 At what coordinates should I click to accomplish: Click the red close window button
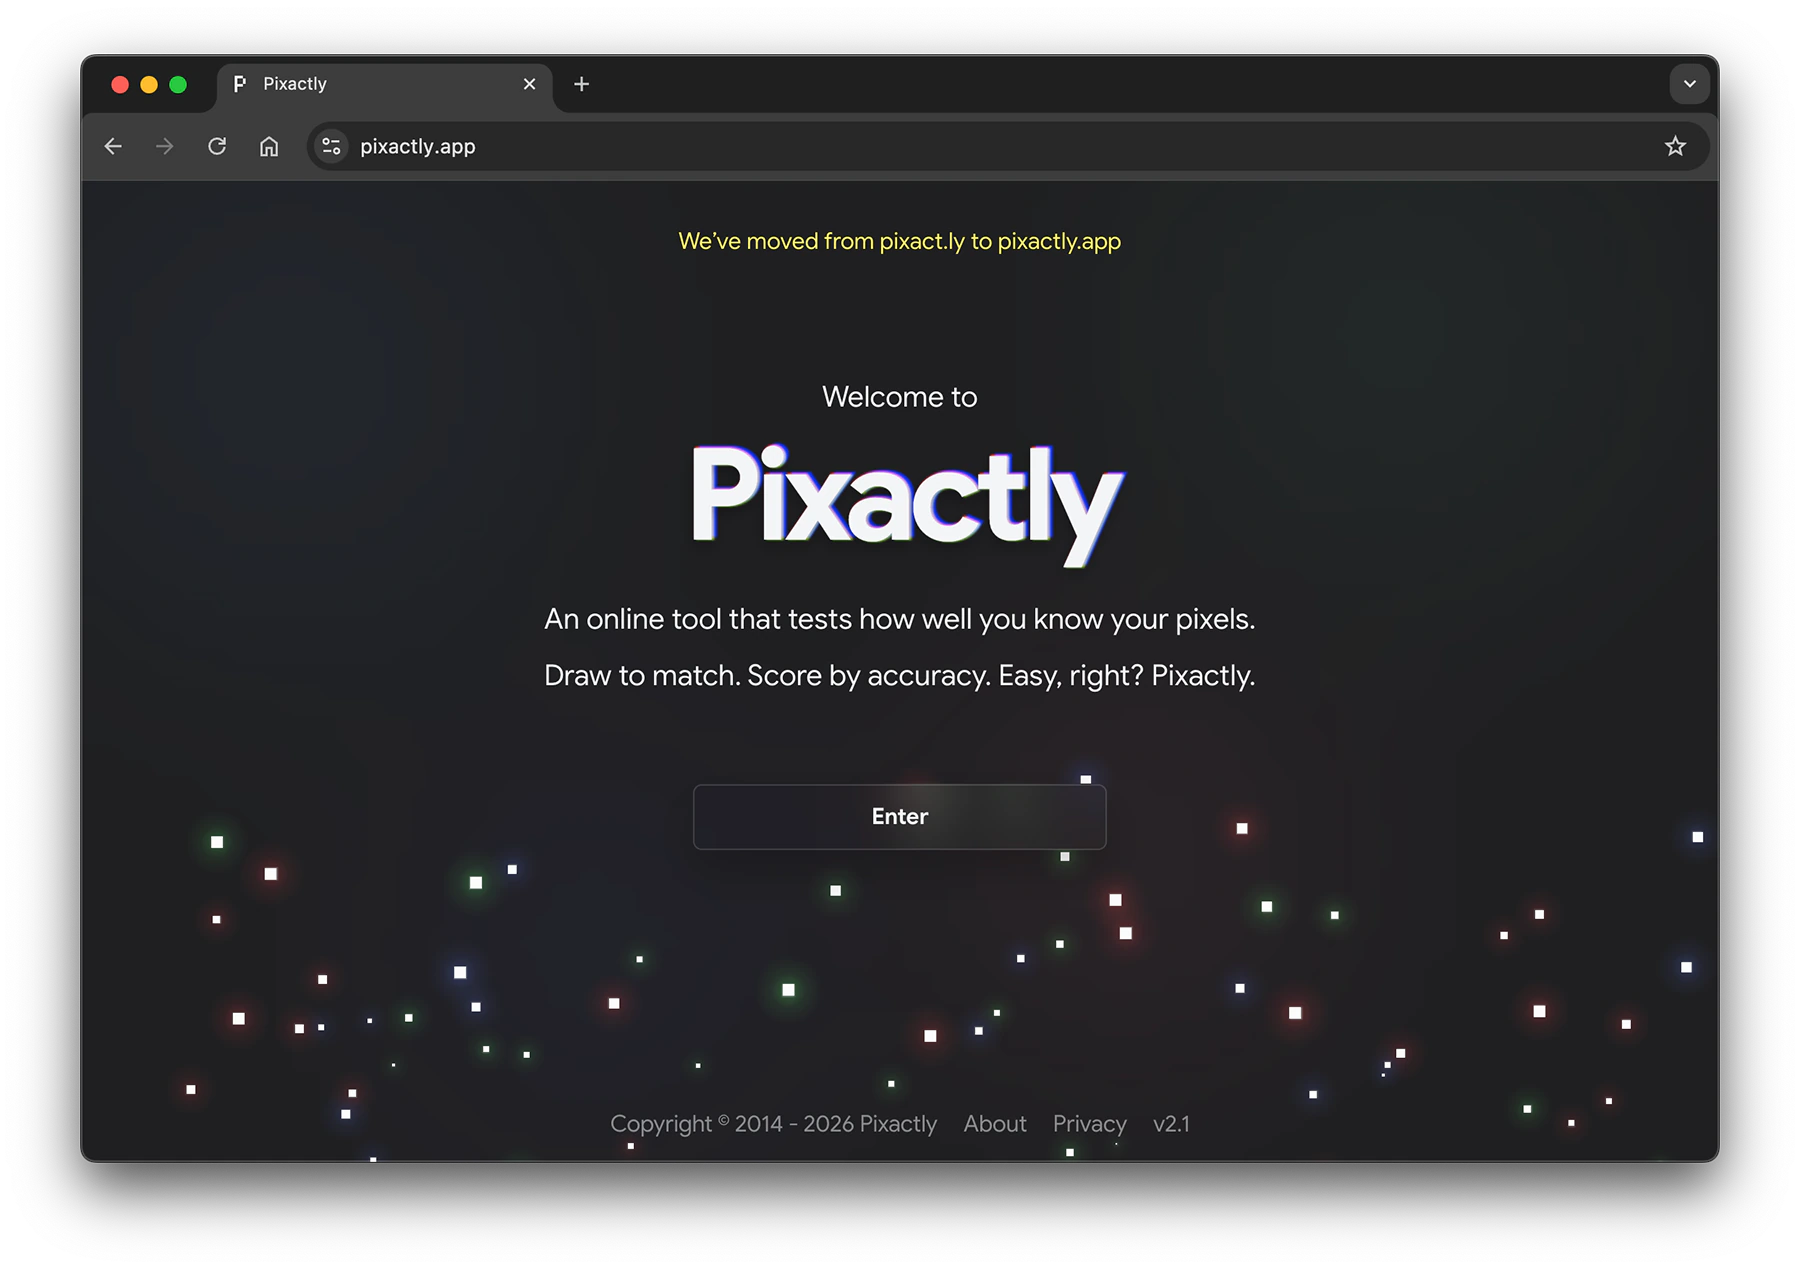point(120,84)
